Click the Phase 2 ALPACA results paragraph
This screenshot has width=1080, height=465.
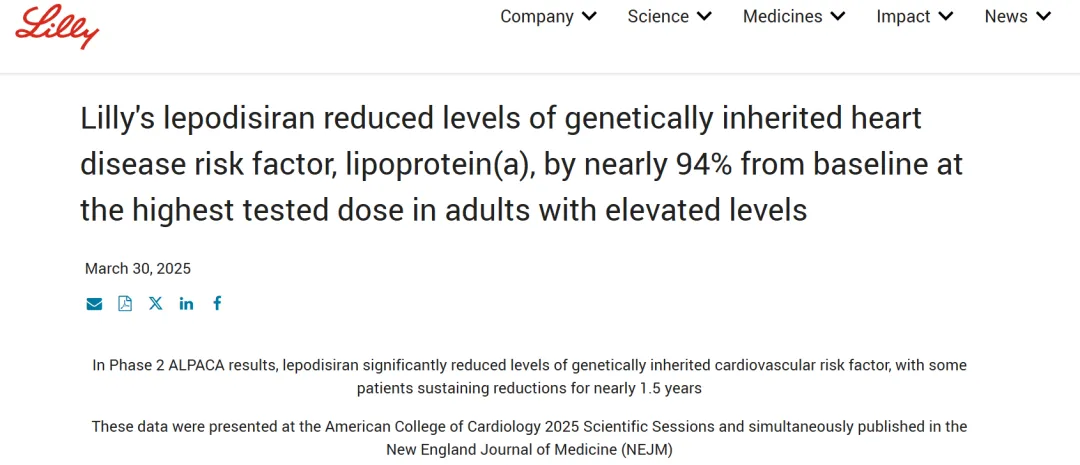click(529, 376)
